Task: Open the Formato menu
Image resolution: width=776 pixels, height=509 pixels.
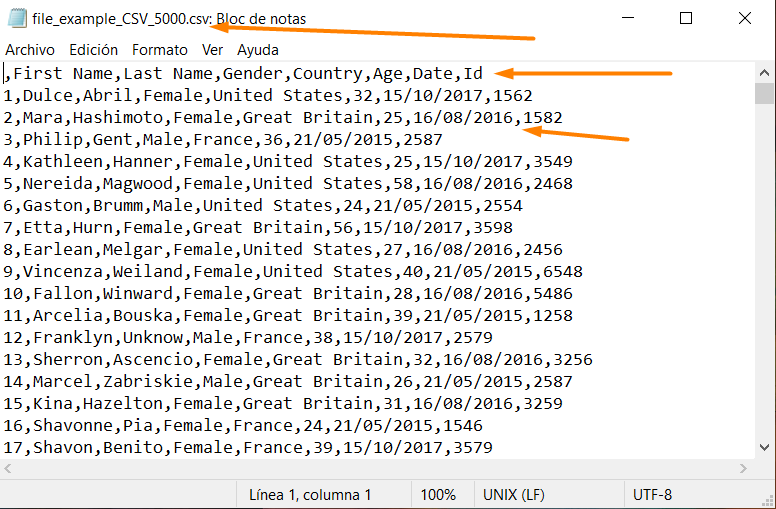Action: point(160,49)
